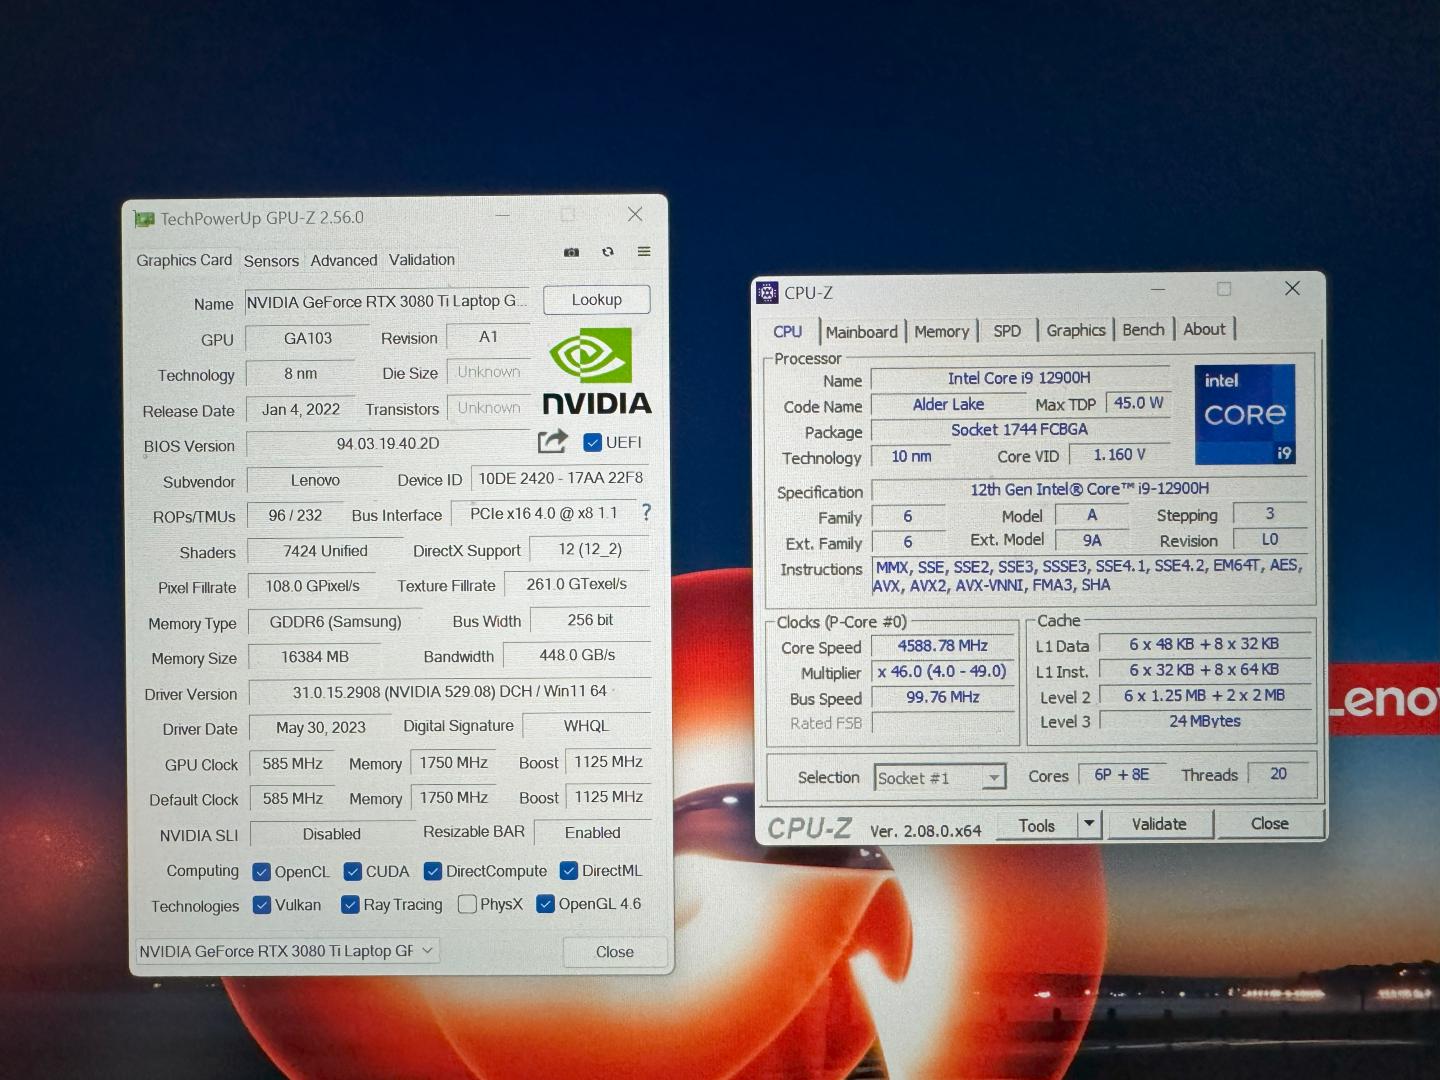Viewport: 1440px width, 1080px height.
Task: Click the Cores value 6P + 8E
Action: click(x=1121, y=775)
